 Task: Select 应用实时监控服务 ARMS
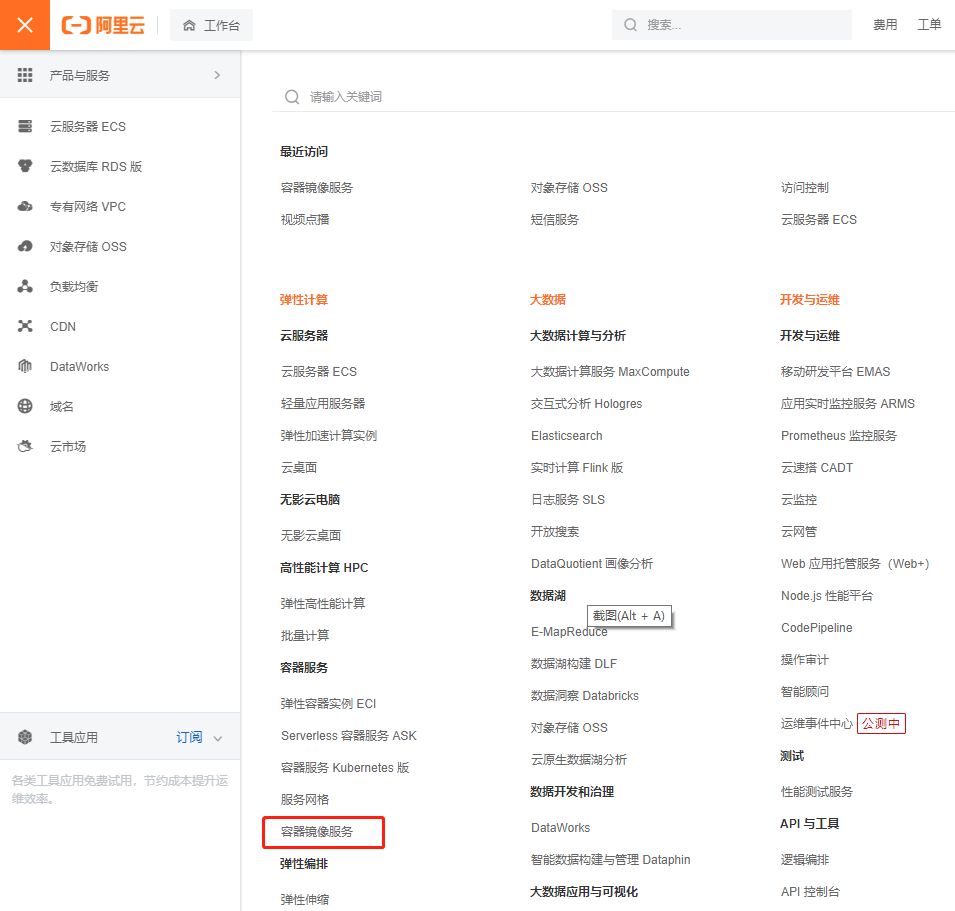click(x=848, y=404)
